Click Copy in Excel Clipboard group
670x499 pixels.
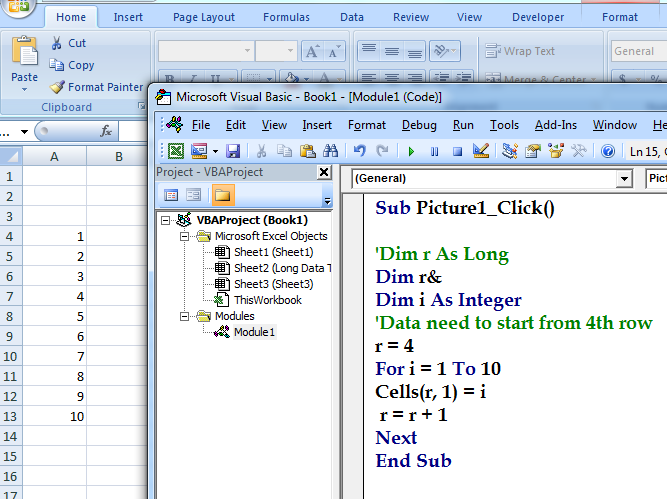71,65
